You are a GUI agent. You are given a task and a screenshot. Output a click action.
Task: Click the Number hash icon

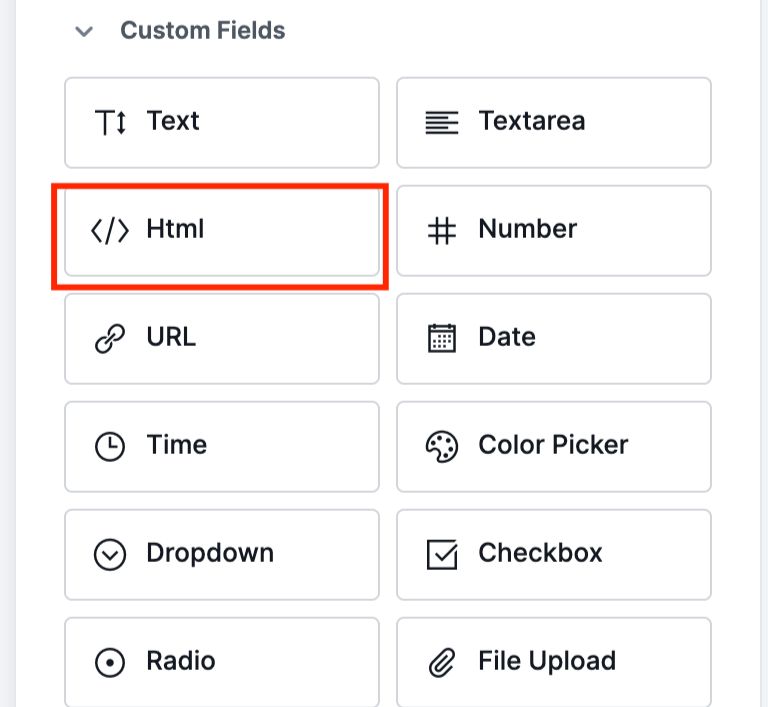pos(442,230)
